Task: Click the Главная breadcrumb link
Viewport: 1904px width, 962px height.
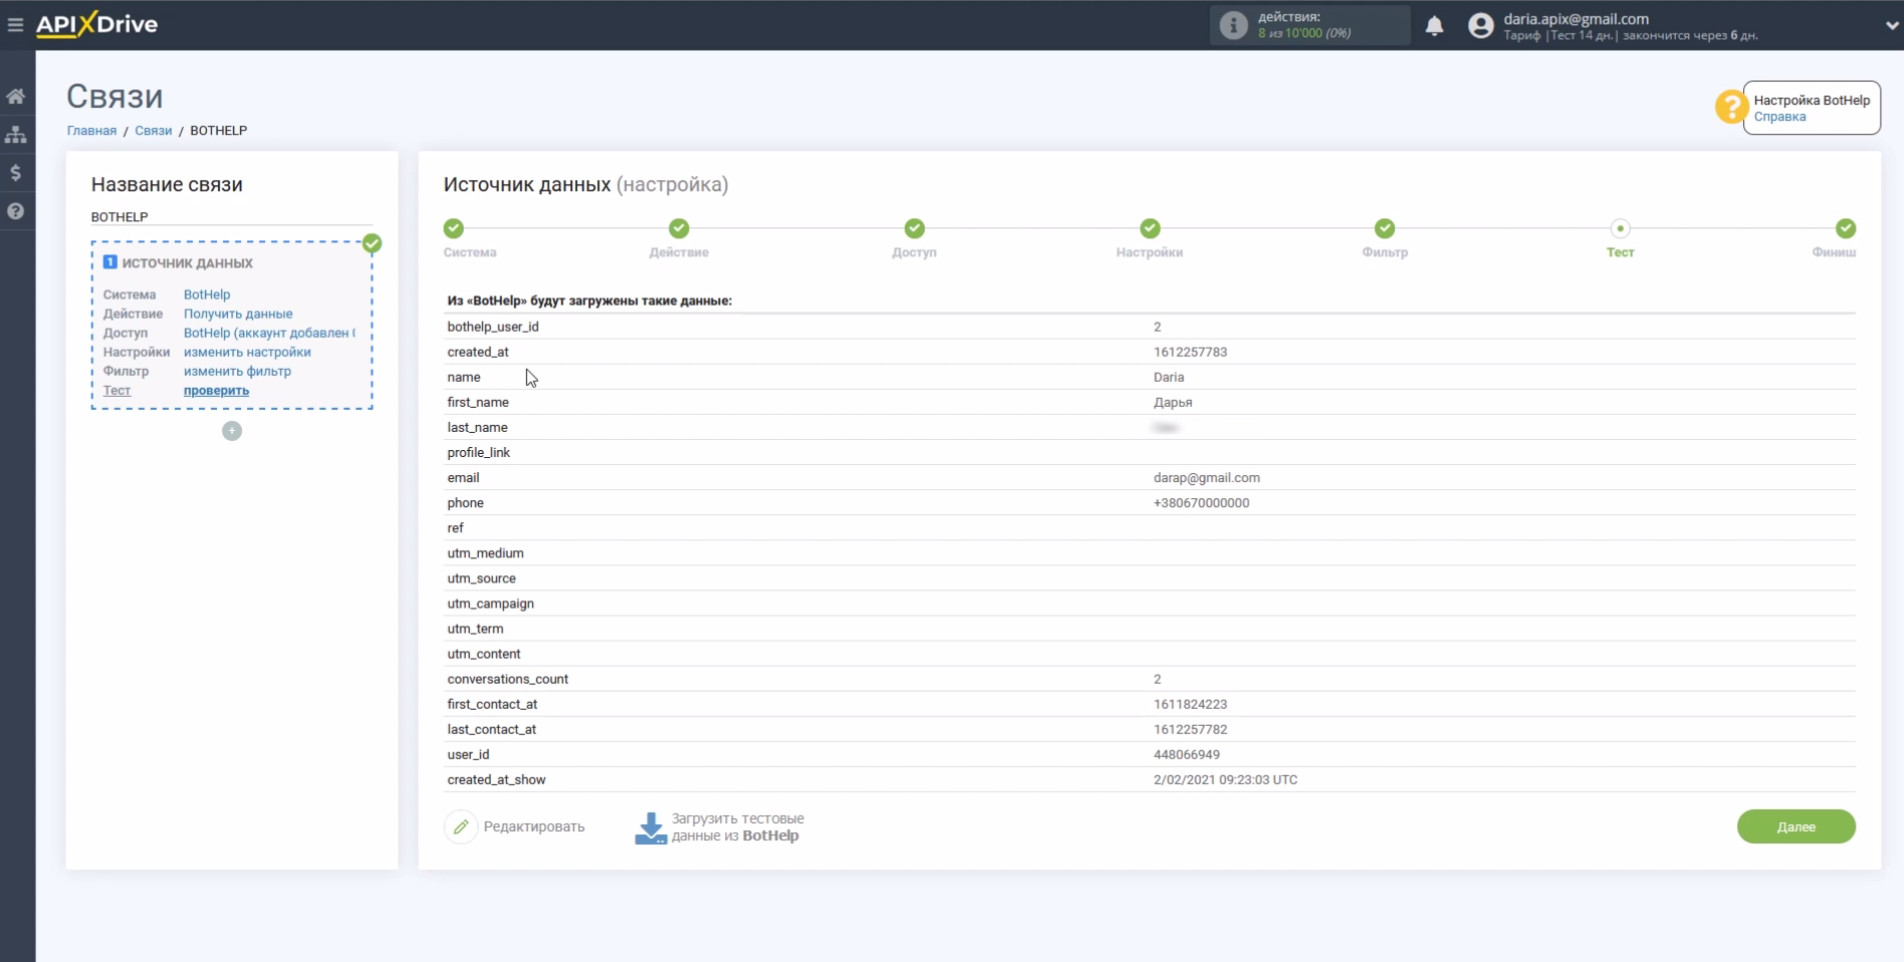Action: tap(91, 131)
